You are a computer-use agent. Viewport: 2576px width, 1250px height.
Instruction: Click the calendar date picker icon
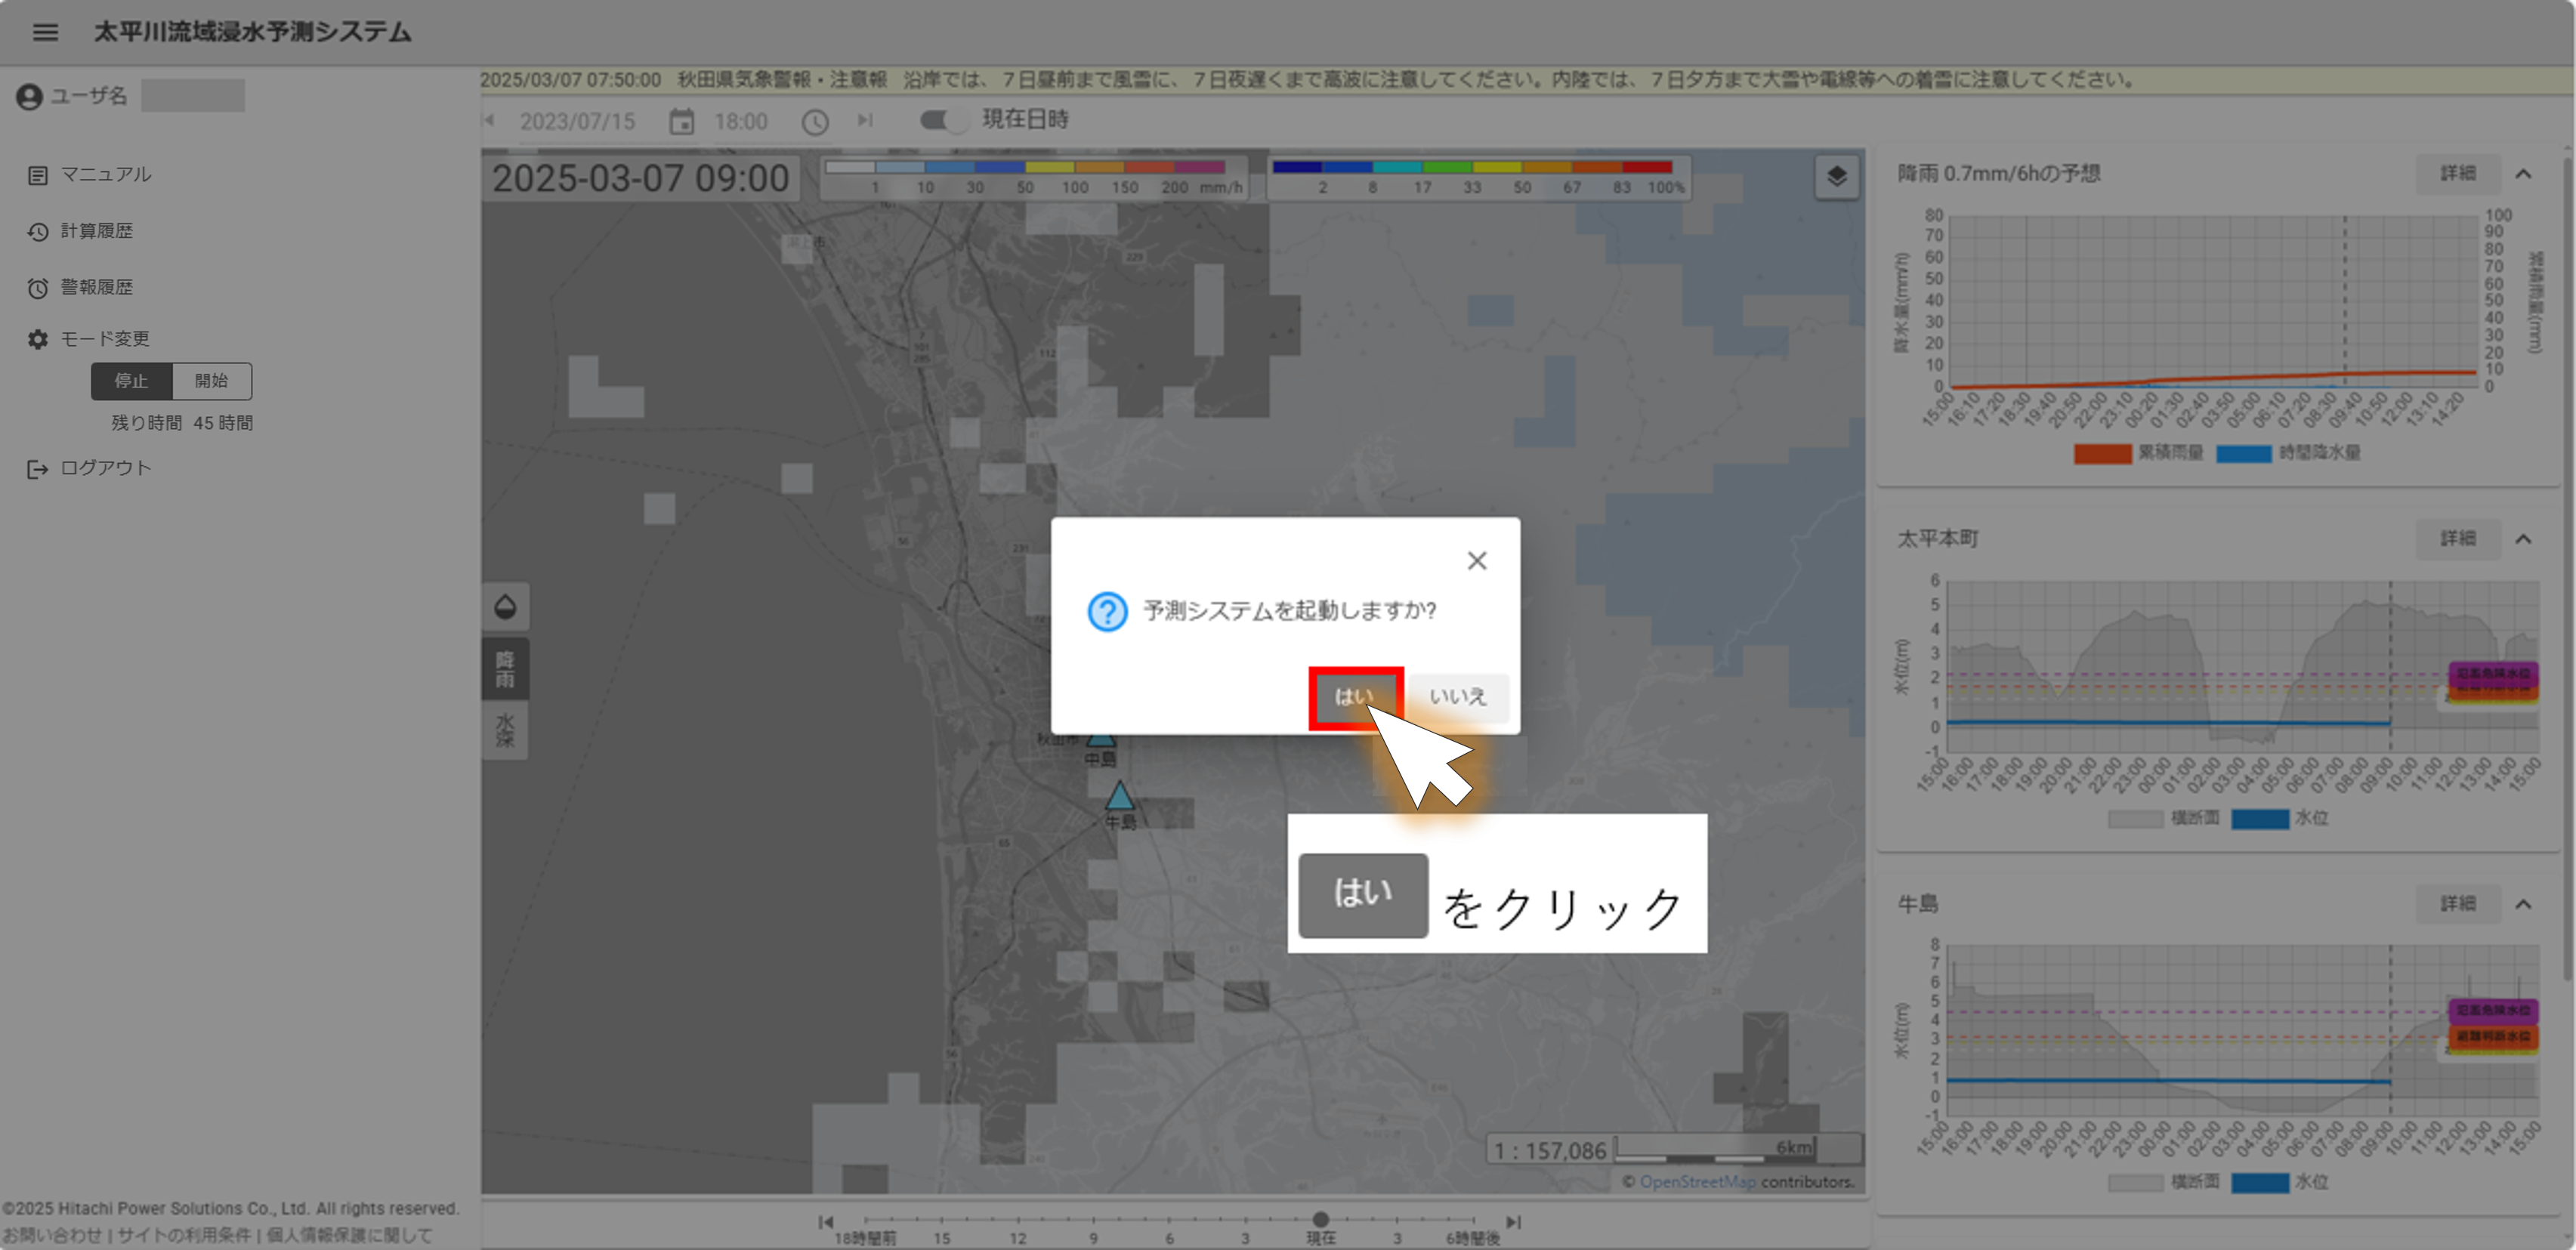(681, 122)
